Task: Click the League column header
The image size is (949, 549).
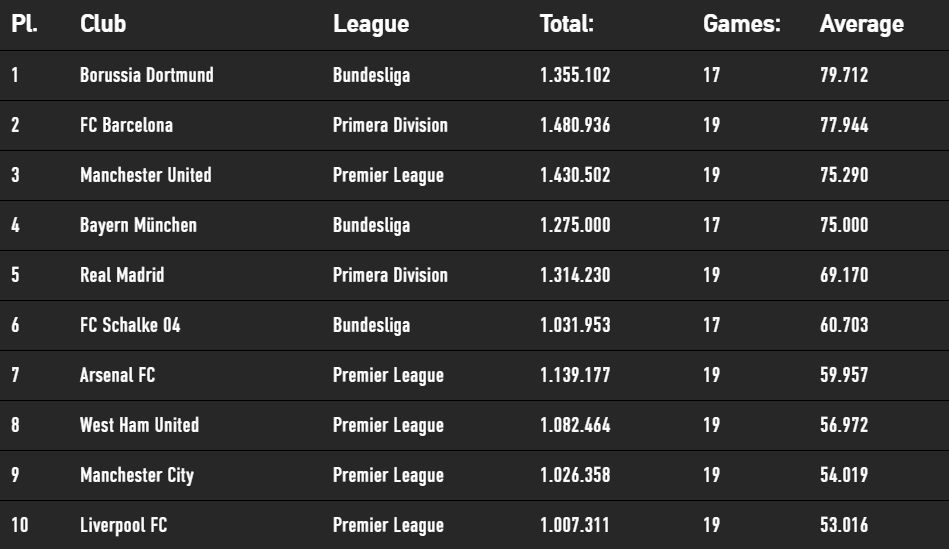Action: pos(371,25)
